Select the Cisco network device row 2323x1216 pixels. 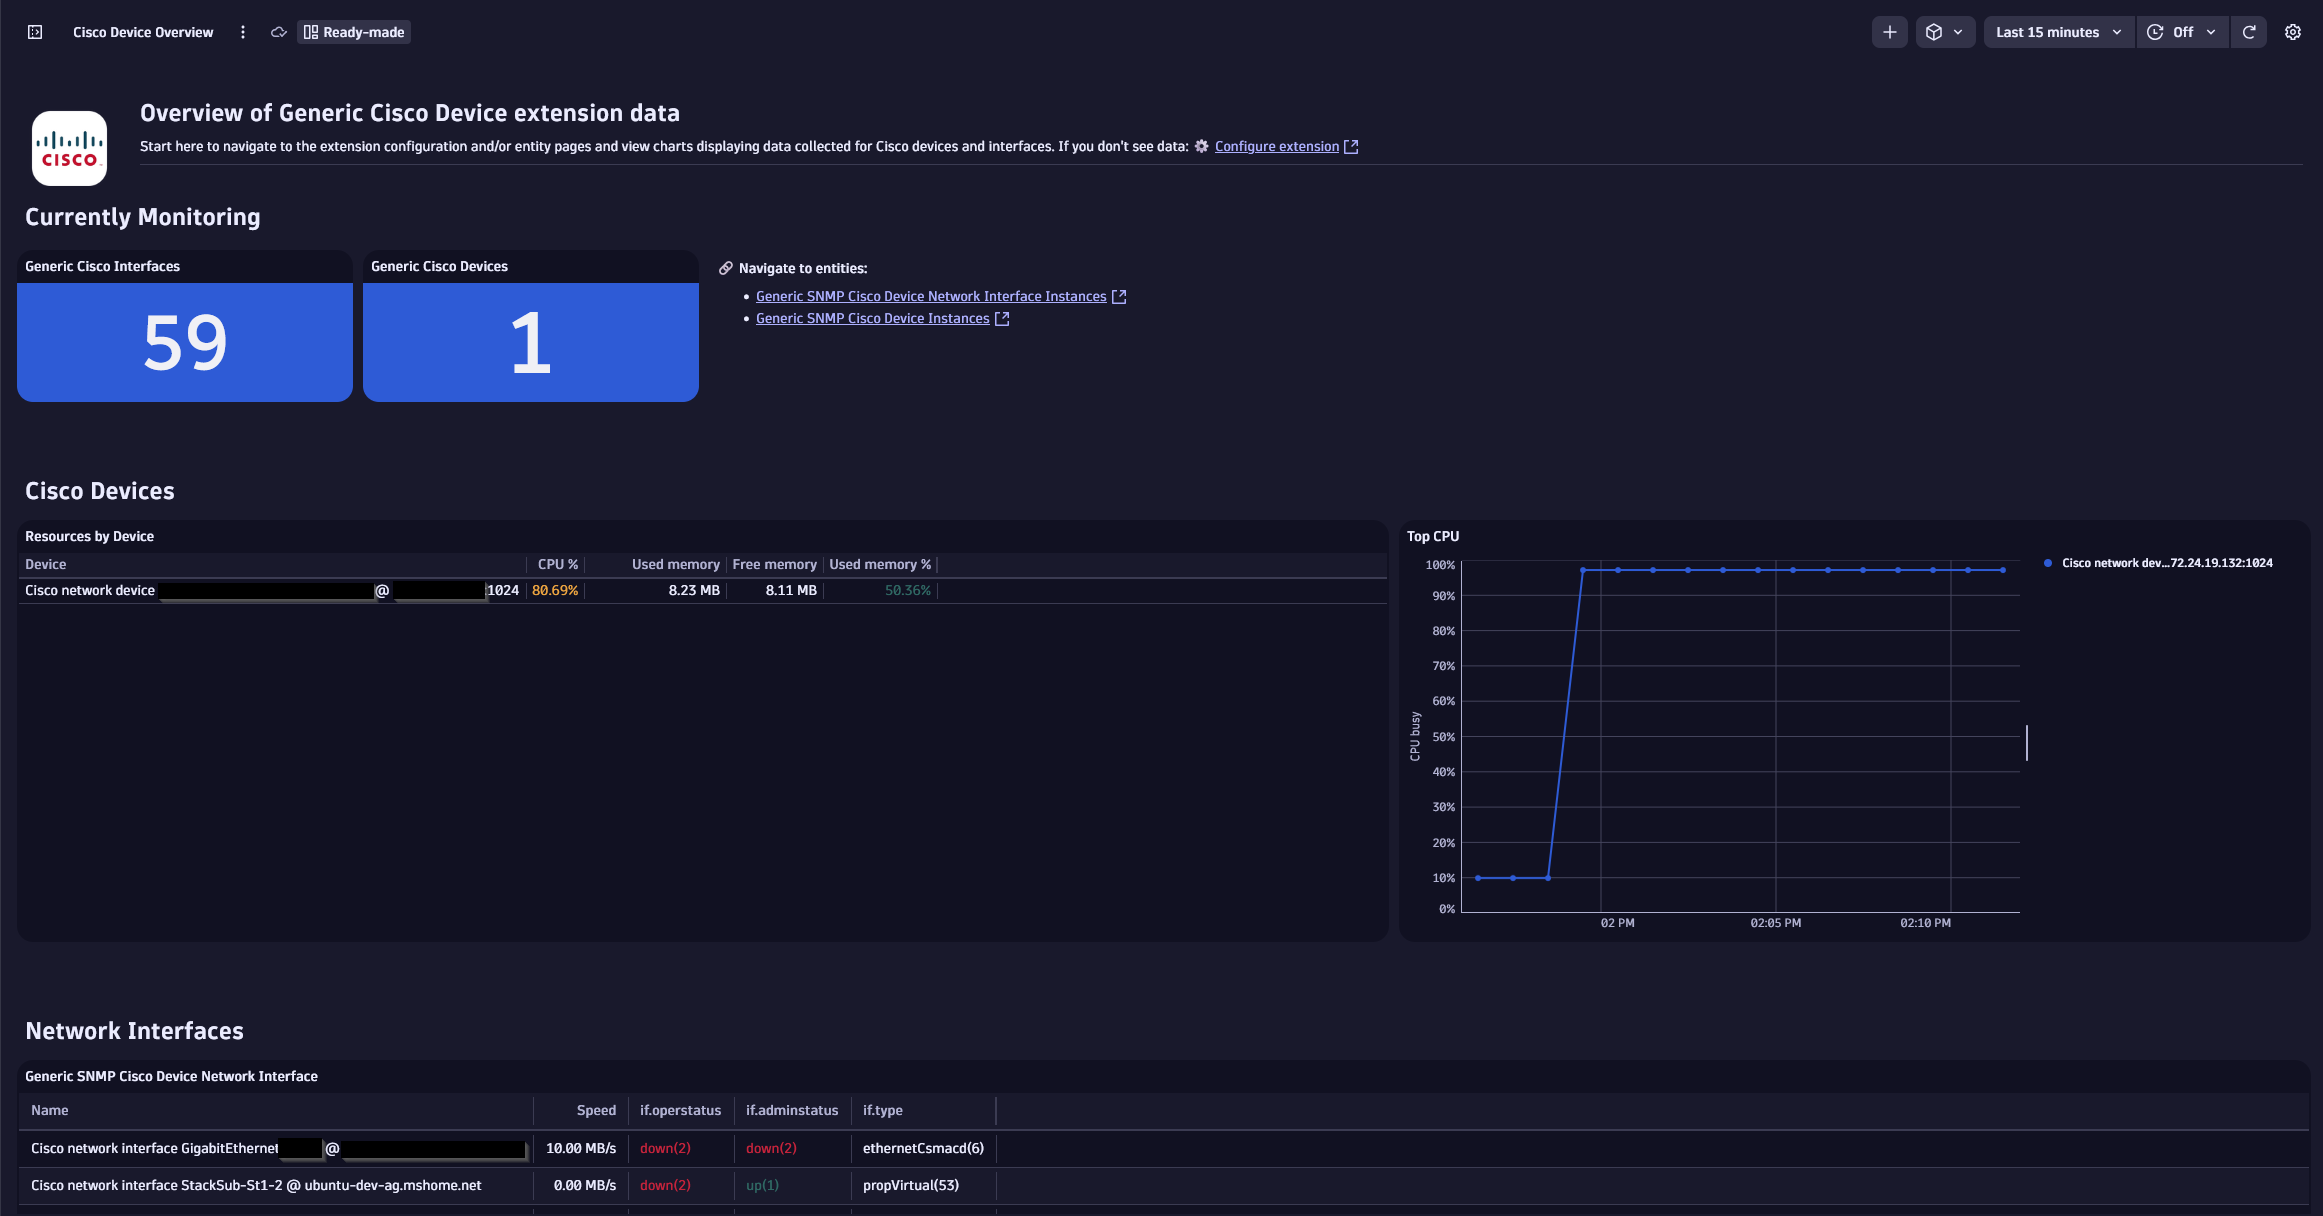pyautogui.click(x=702, y=590)
